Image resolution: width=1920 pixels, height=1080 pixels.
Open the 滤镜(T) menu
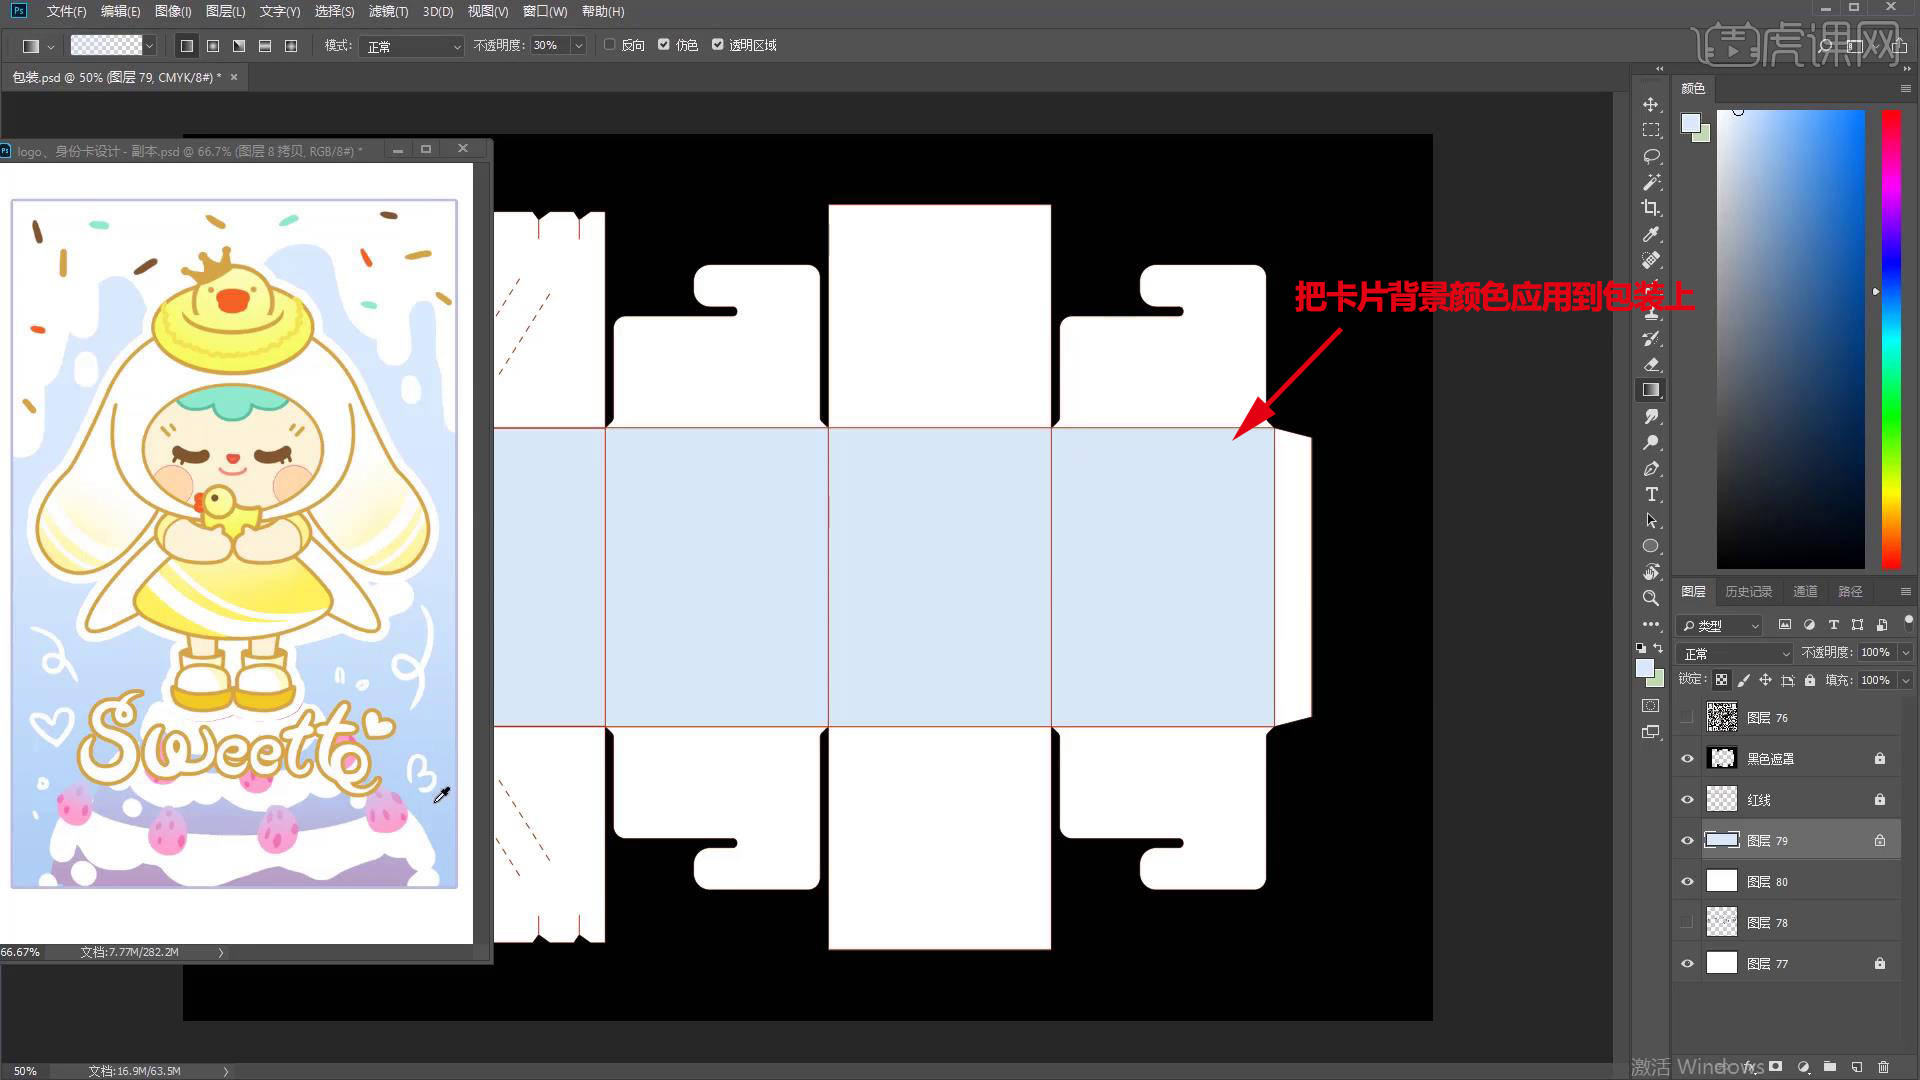tap(388, 12)
